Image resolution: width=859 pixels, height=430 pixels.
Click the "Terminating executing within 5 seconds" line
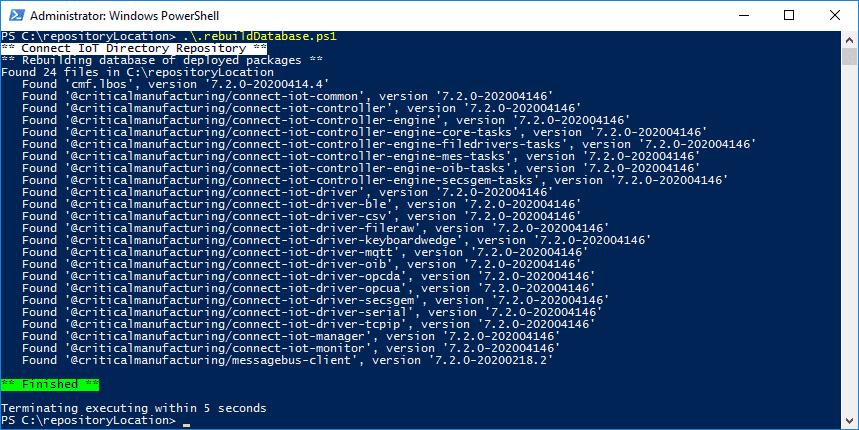coord(134,408)
